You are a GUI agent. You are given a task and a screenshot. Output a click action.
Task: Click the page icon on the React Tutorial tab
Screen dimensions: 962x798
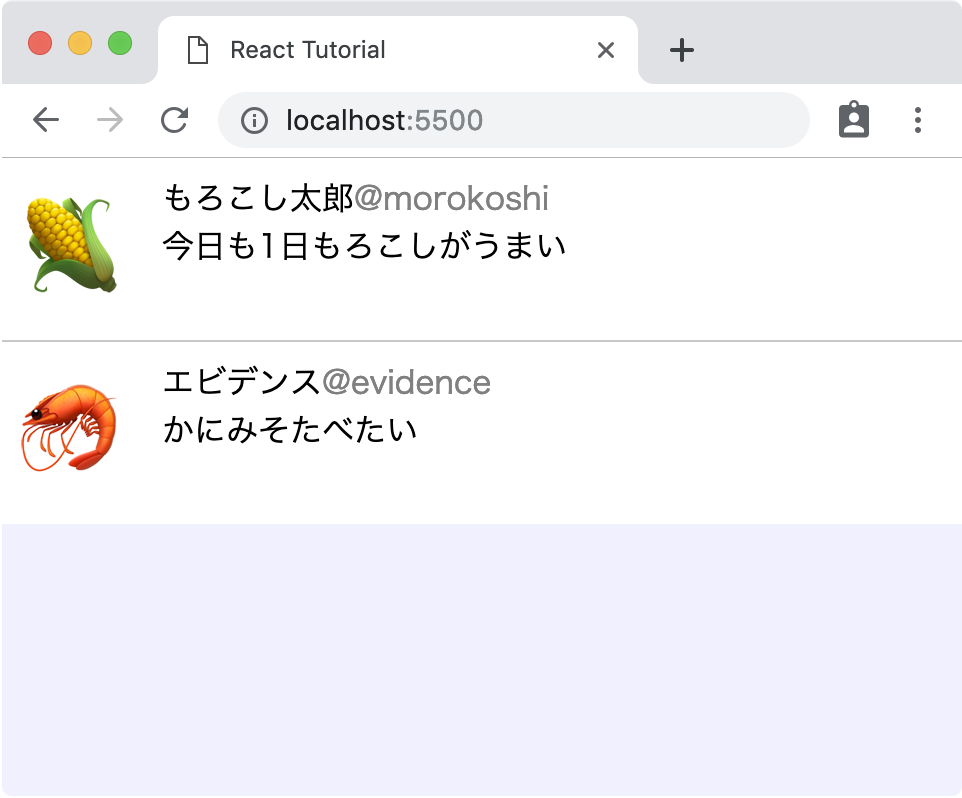pyautogui.click(x=198, y=50)
